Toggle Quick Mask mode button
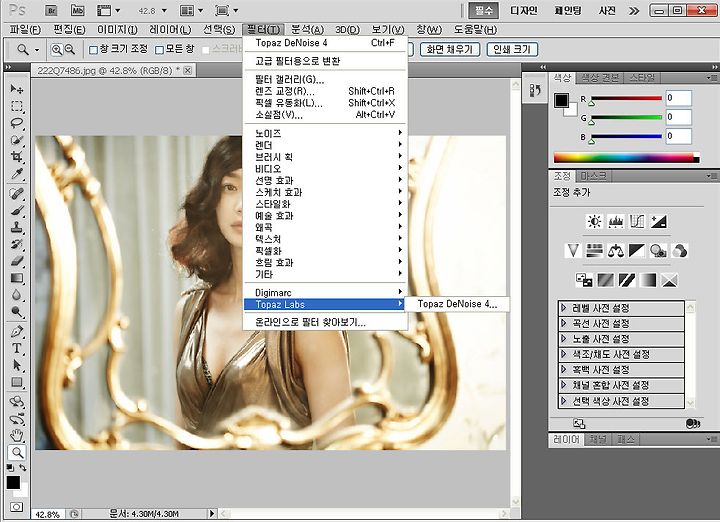 [17, 507]
